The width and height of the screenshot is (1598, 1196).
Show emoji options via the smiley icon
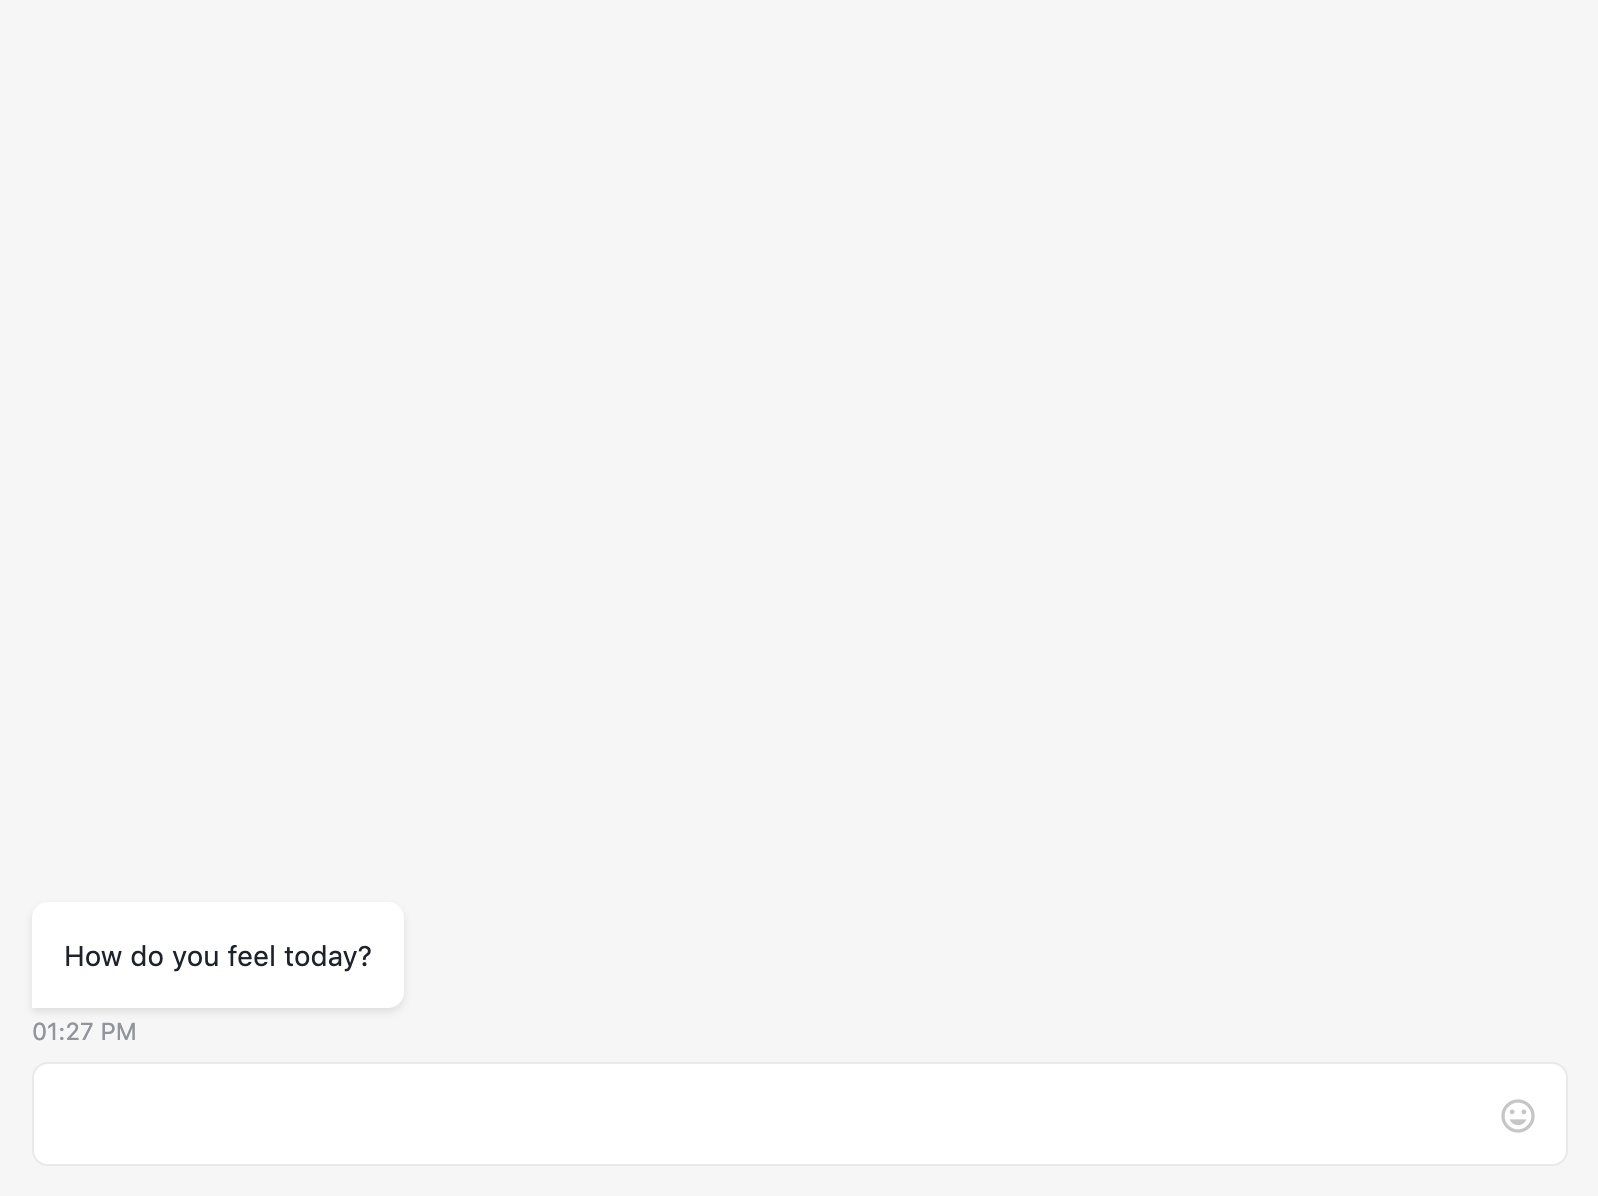(x=1517, y=1115)
